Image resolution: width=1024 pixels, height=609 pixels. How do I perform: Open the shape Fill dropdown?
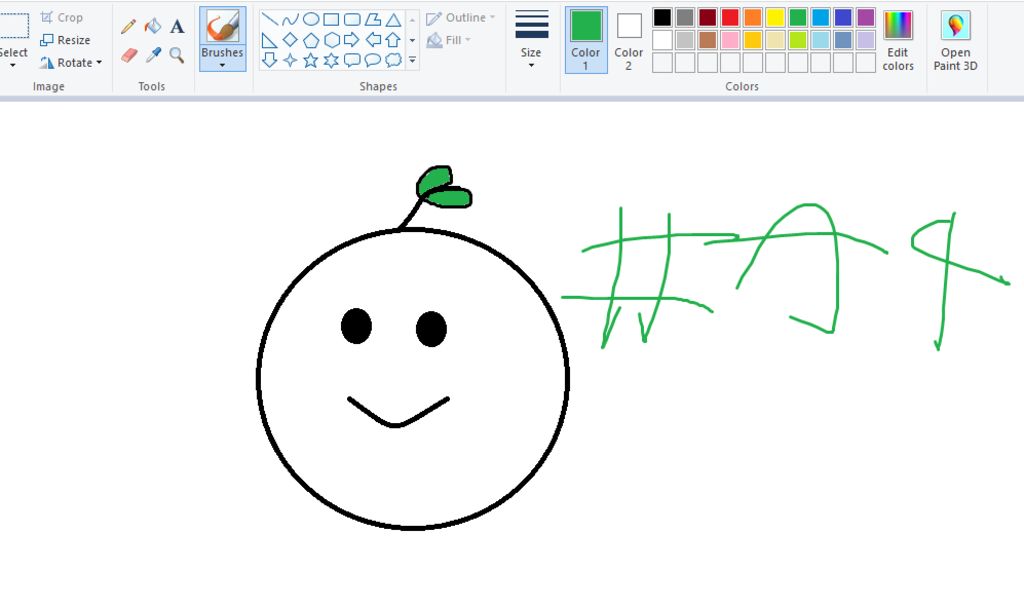(449, 40)
